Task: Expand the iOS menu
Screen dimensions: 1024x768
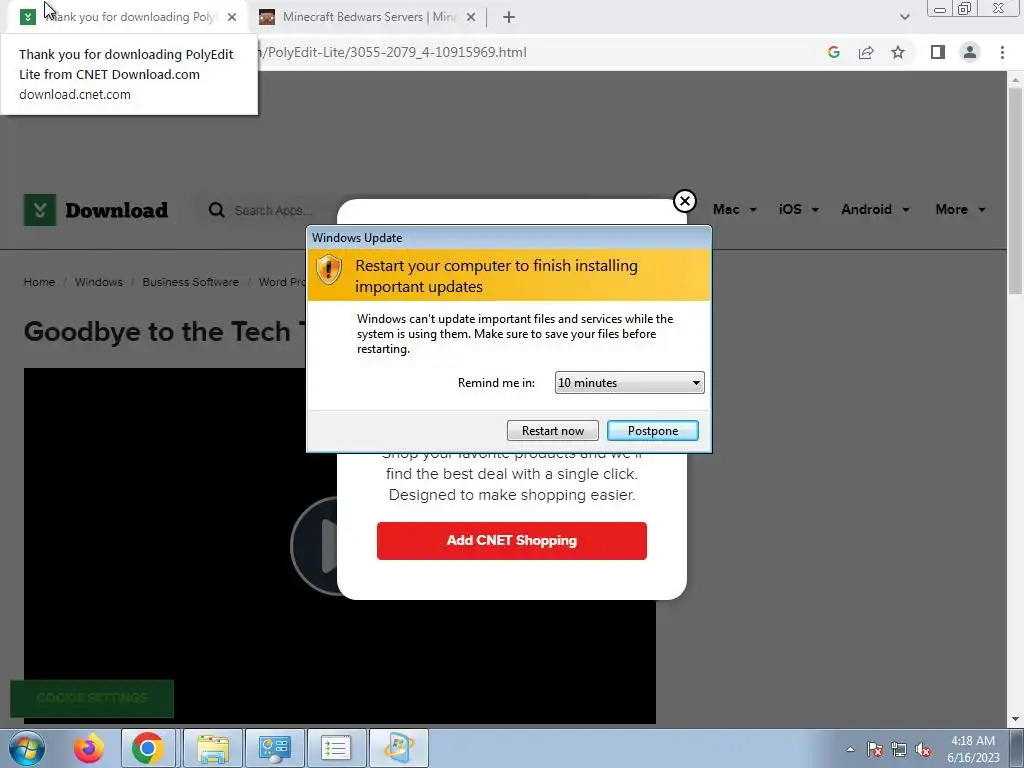Action: click(799, 210)
